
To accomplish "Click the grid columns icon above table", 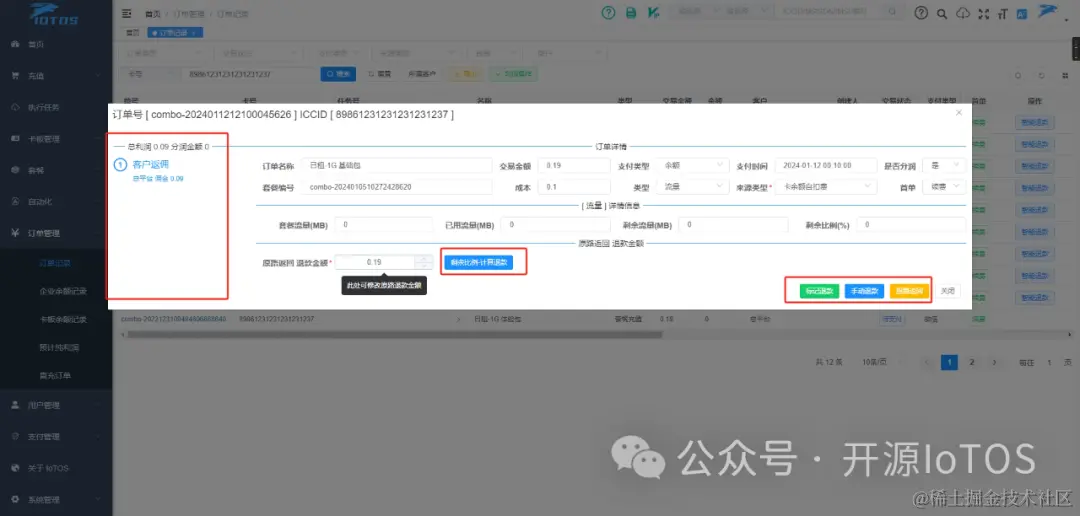I will pyautogui.click(x=1066, y=75).
